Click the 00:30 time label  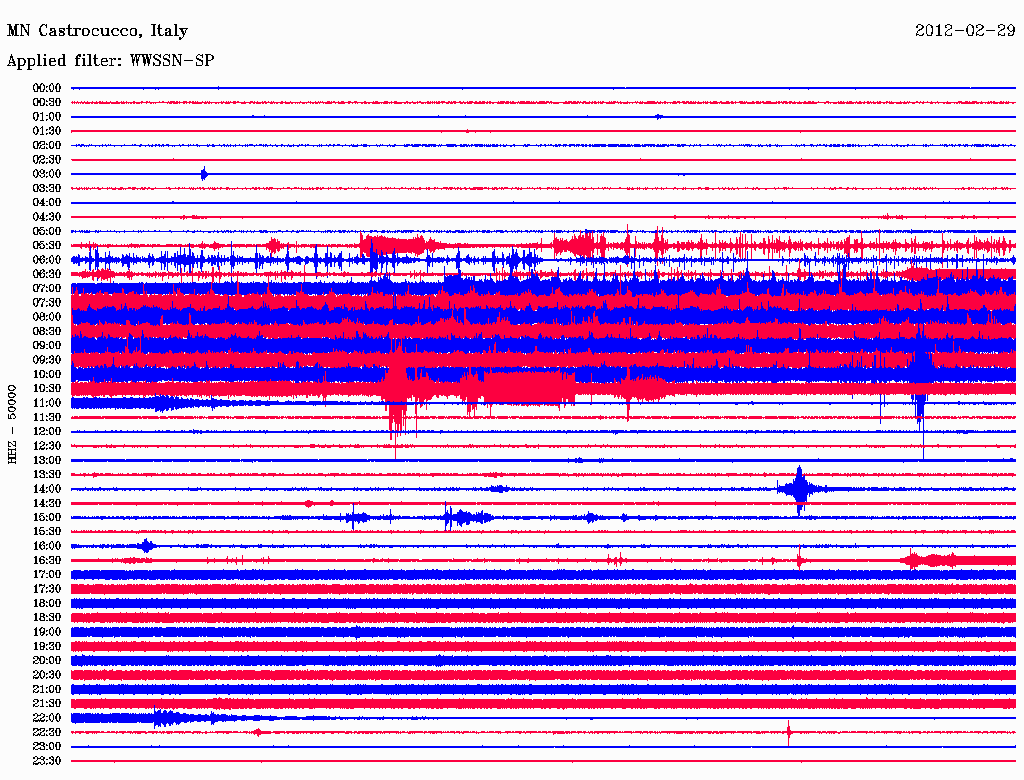47,102
